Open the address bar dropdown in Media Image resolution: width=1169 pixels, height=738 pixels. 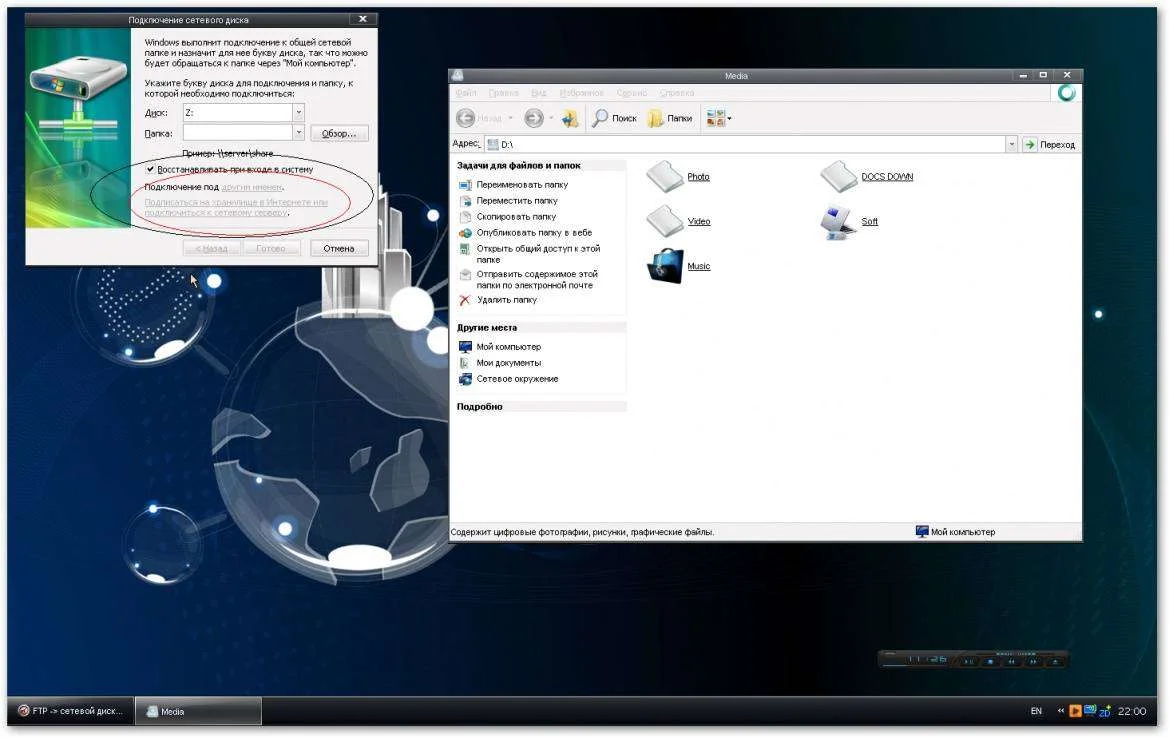[1011, 144]
